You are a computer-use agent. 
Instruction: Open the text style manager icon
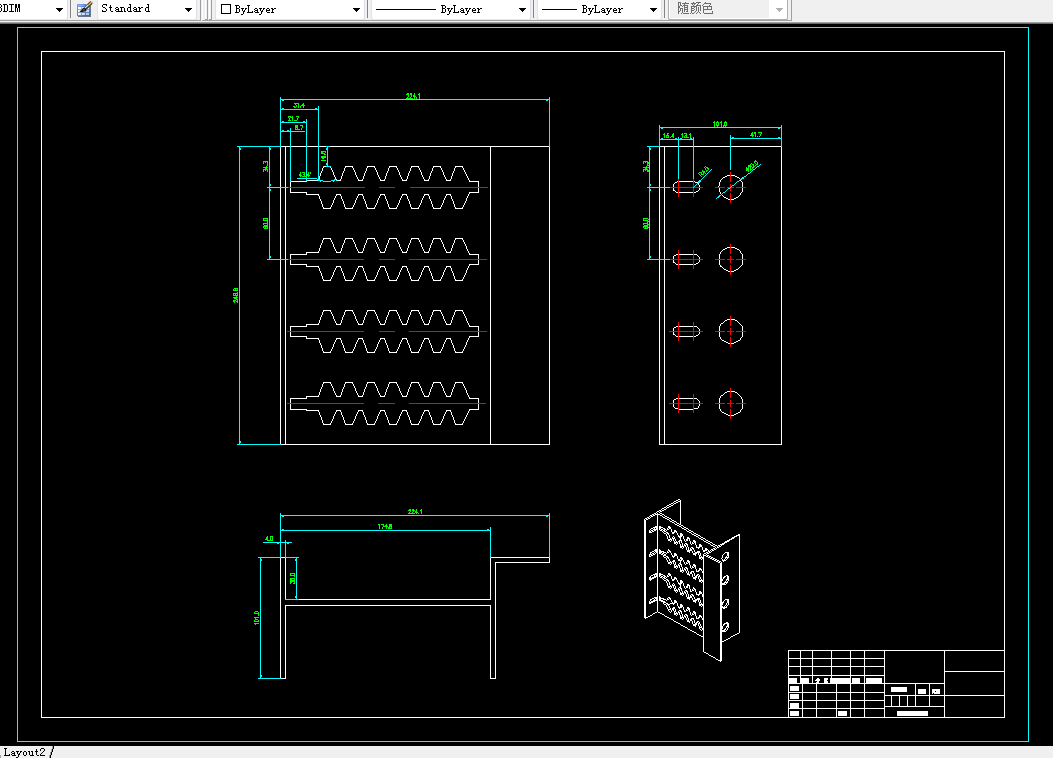(84, 9)
